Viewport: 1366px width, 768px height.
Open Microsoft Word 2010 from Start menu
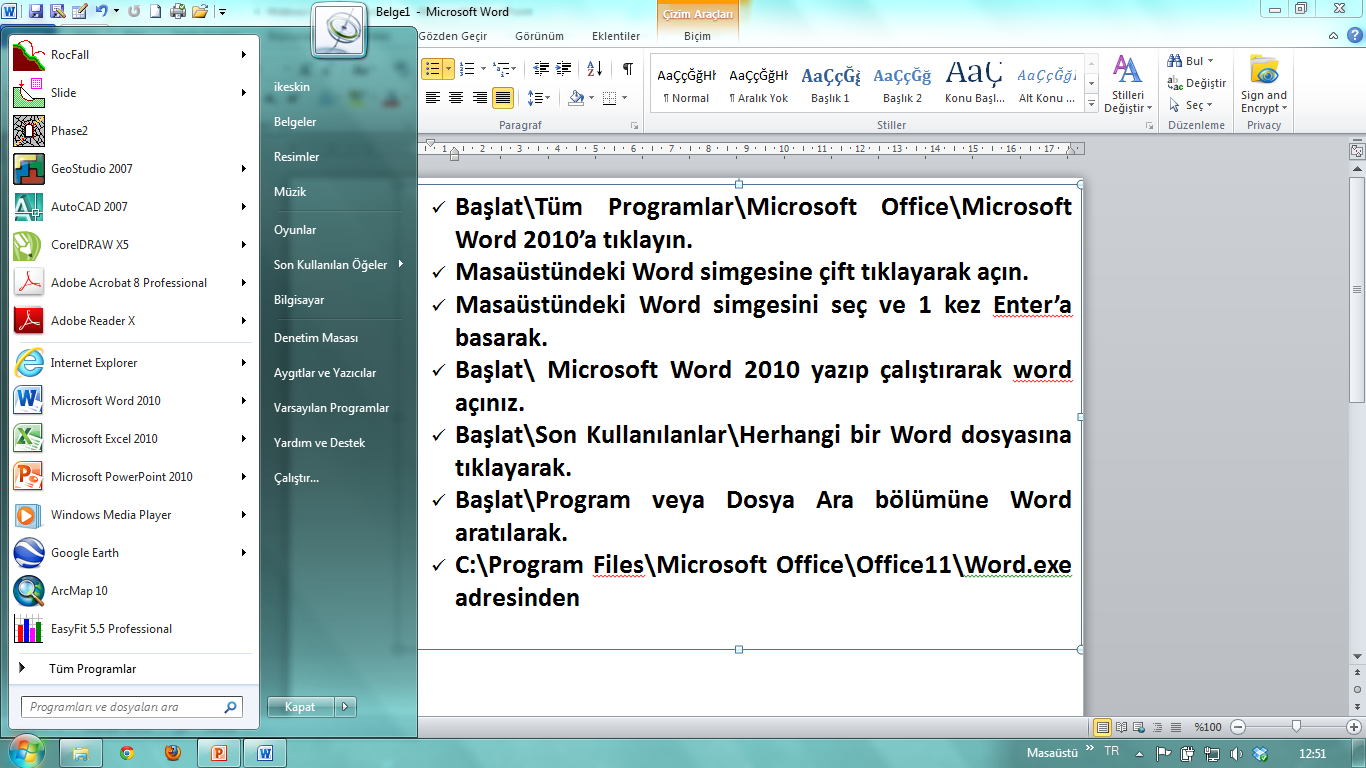pos(130,401)
